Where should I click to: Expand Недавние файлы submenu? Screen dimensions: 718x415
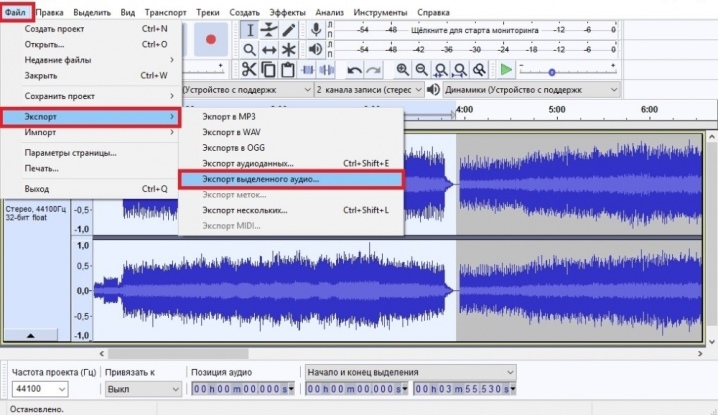(91, 60)
